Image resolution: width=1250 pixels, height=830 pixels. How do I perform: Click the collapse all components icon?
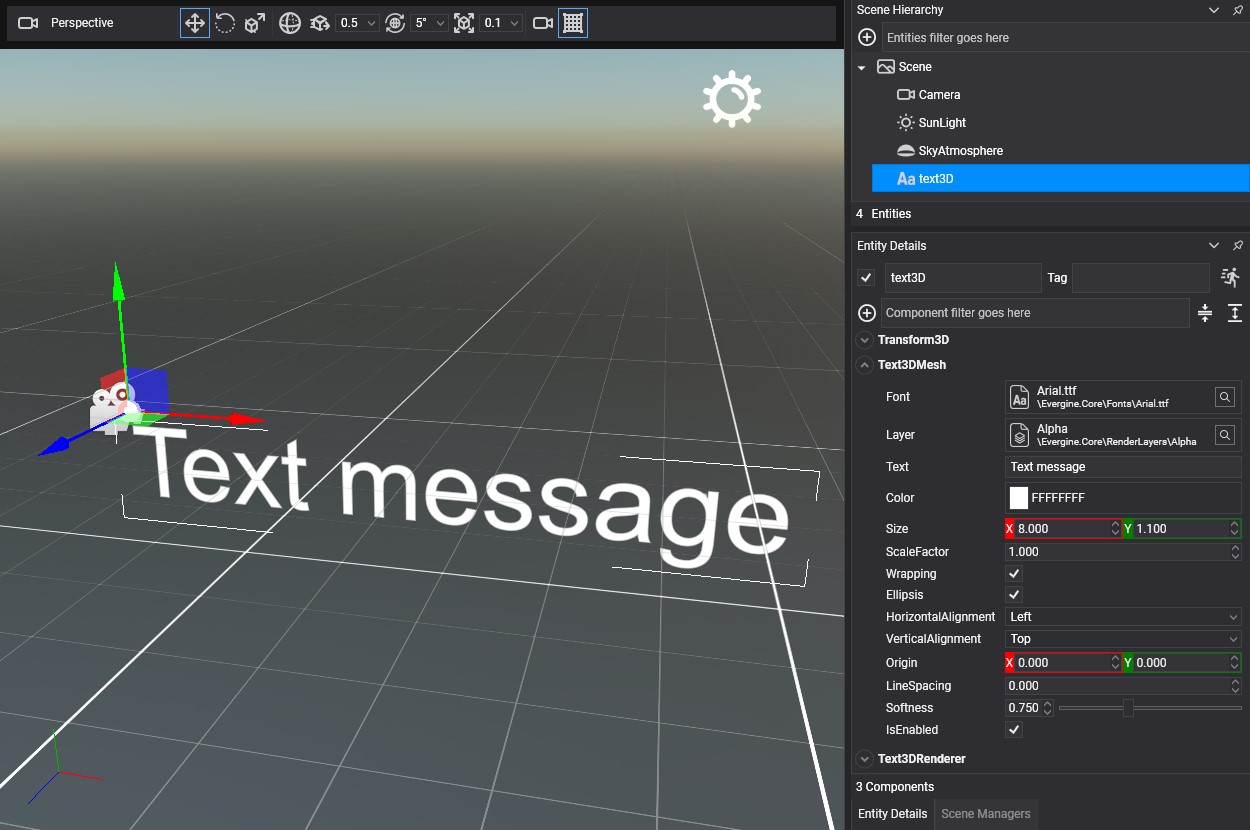pyautogui.click(x=1205, y=313)
